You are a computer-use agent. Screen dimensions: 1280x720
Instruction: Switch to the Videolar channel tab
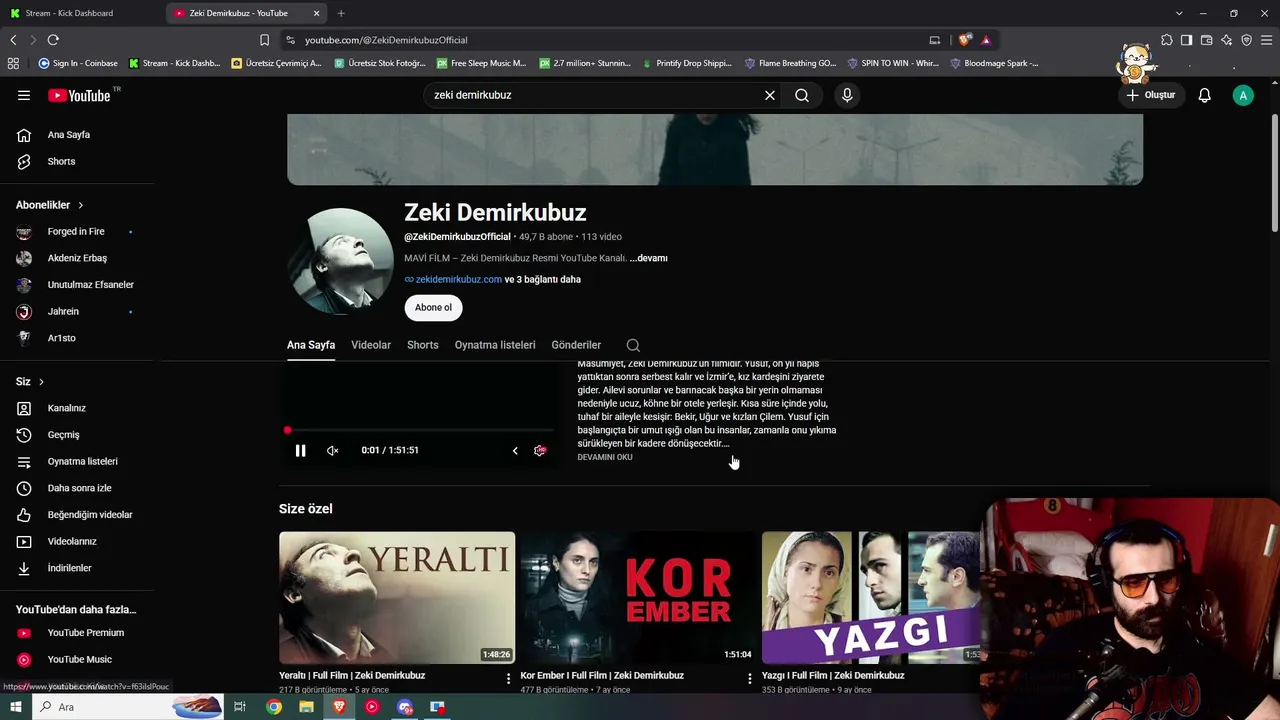tap(371, 345)
